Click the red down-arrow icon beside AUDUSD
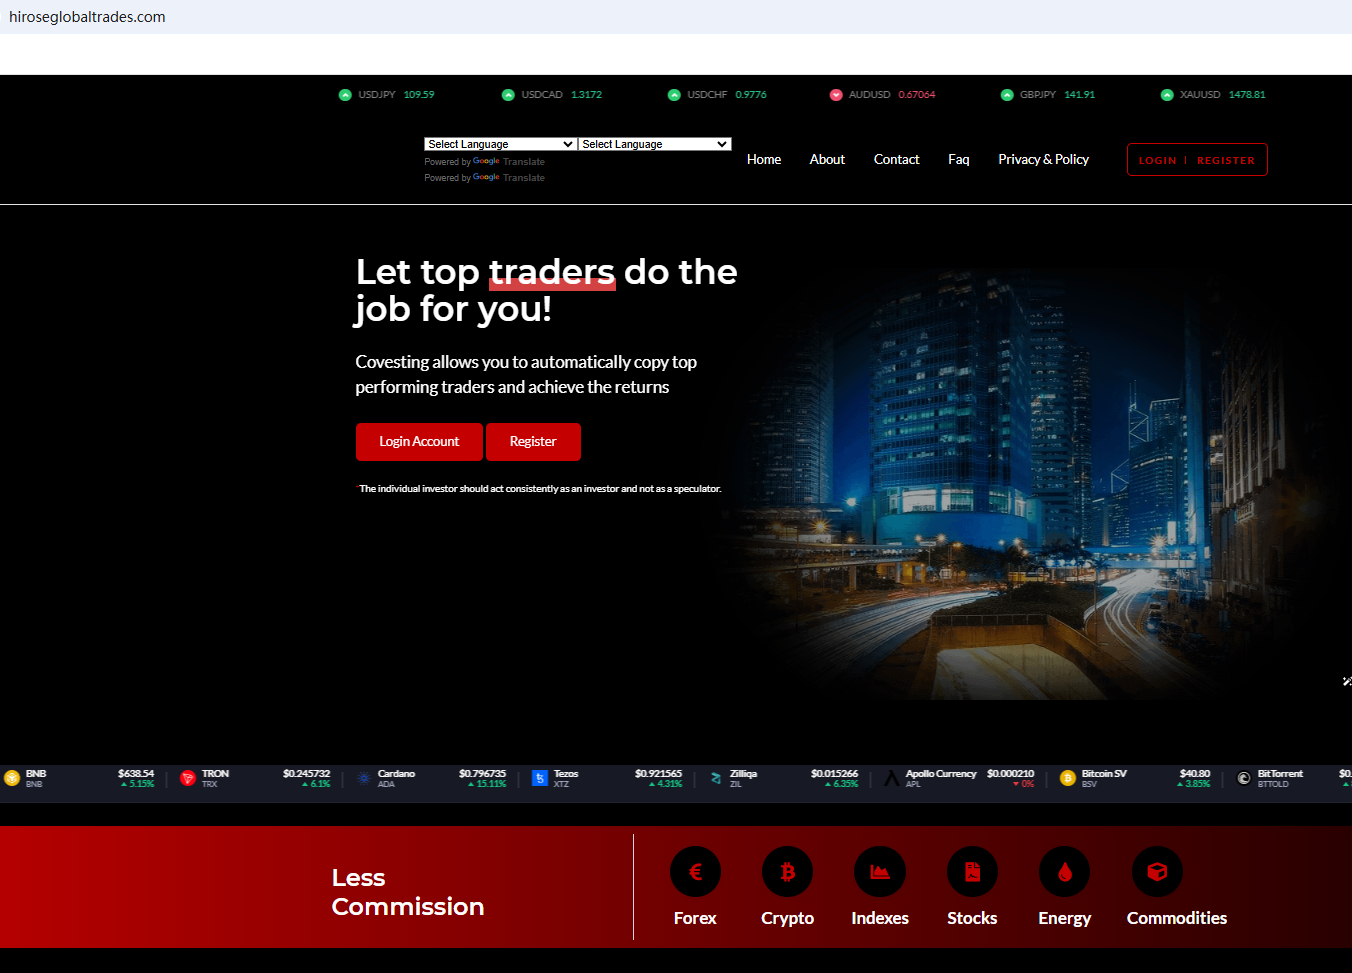The image size is (1352, 973). point(836,95)
